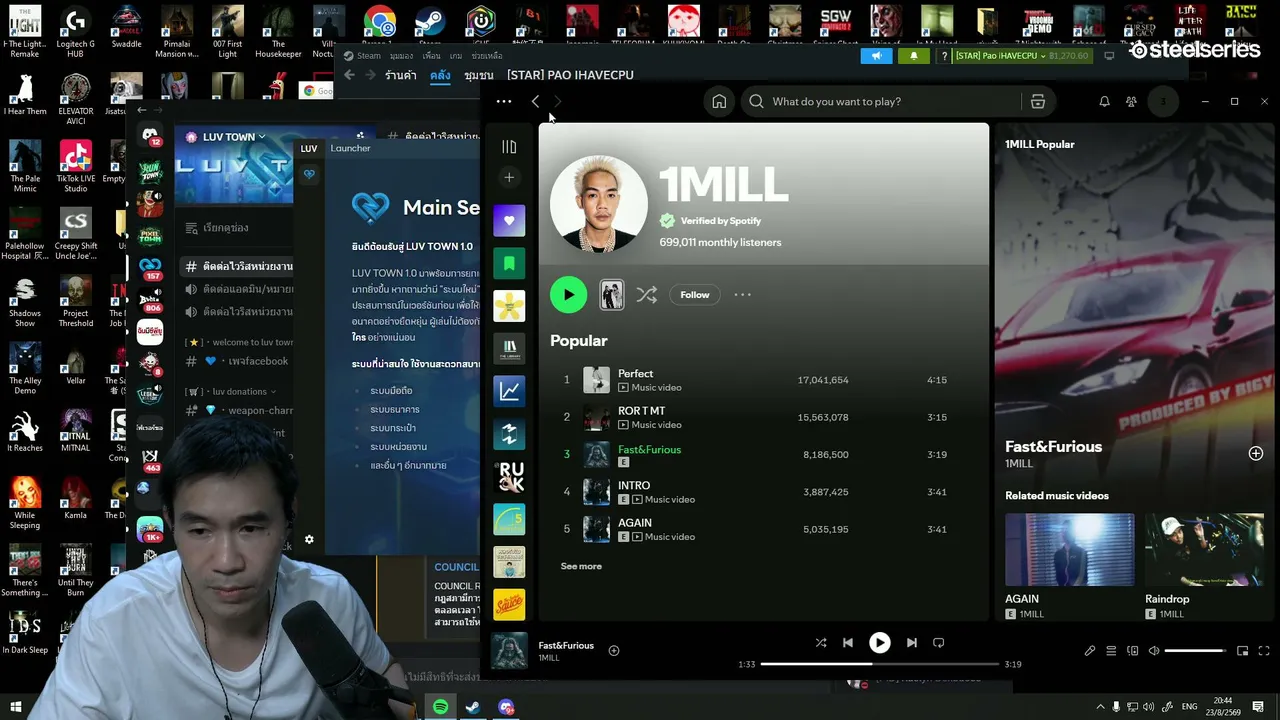Open Spotify three-dot app menu
Screen dimensions: 1280x720
[504, 101]
